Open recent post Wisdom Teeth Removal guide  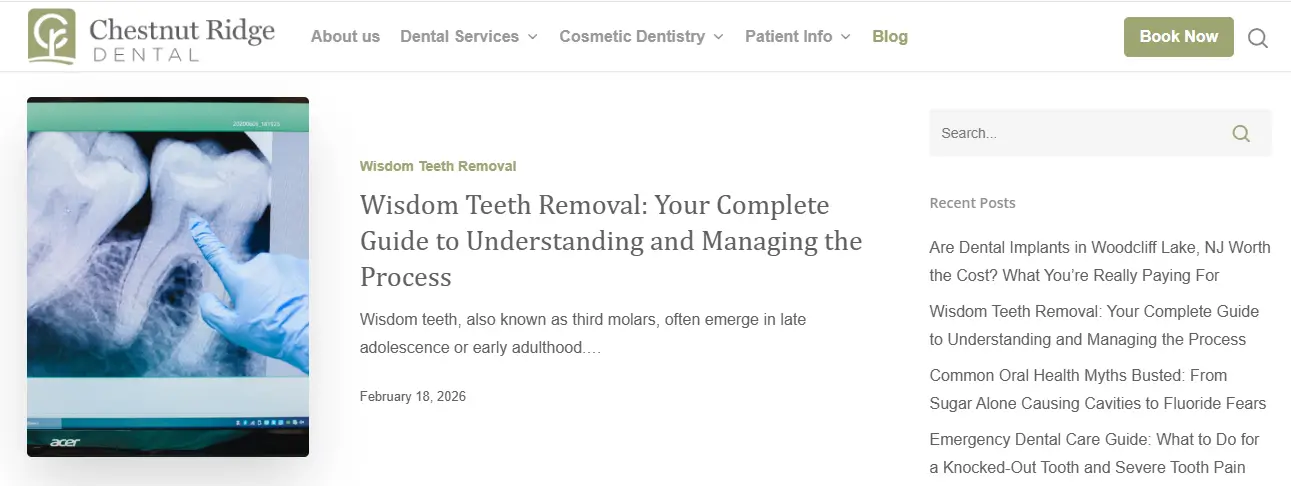click(x=1094, y=325)
